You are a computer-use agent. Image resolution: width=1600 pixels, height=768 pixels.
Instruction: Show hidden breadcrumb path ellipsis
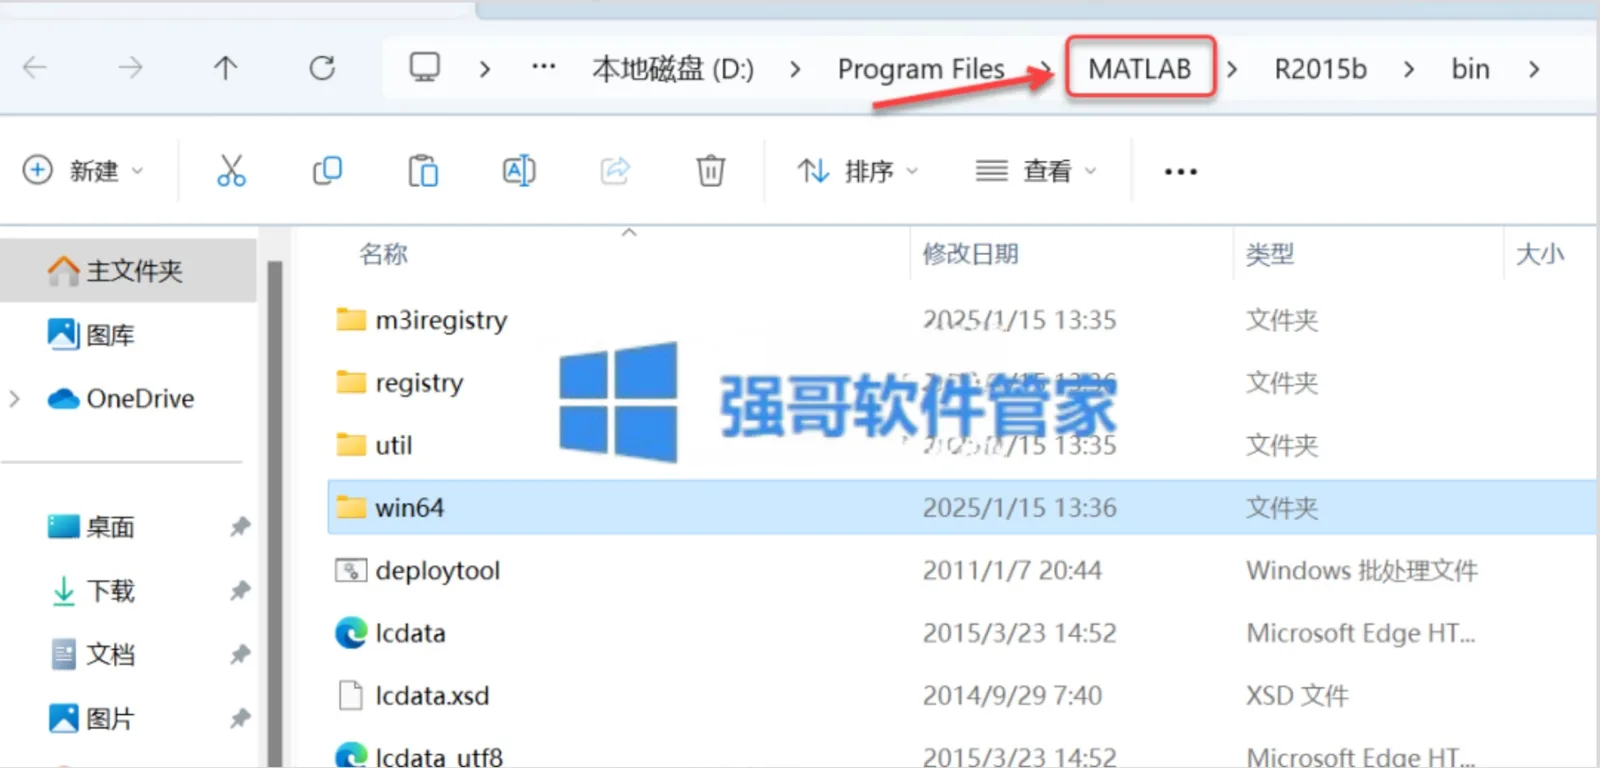544,68
